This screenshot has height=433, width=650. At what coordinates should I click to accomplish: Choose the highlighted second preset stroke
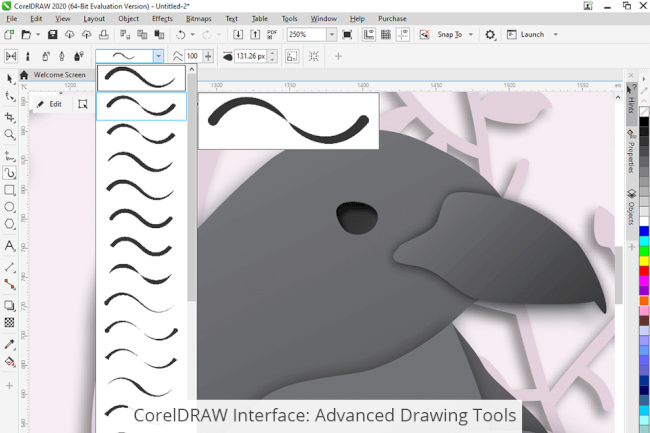[141, 106]
